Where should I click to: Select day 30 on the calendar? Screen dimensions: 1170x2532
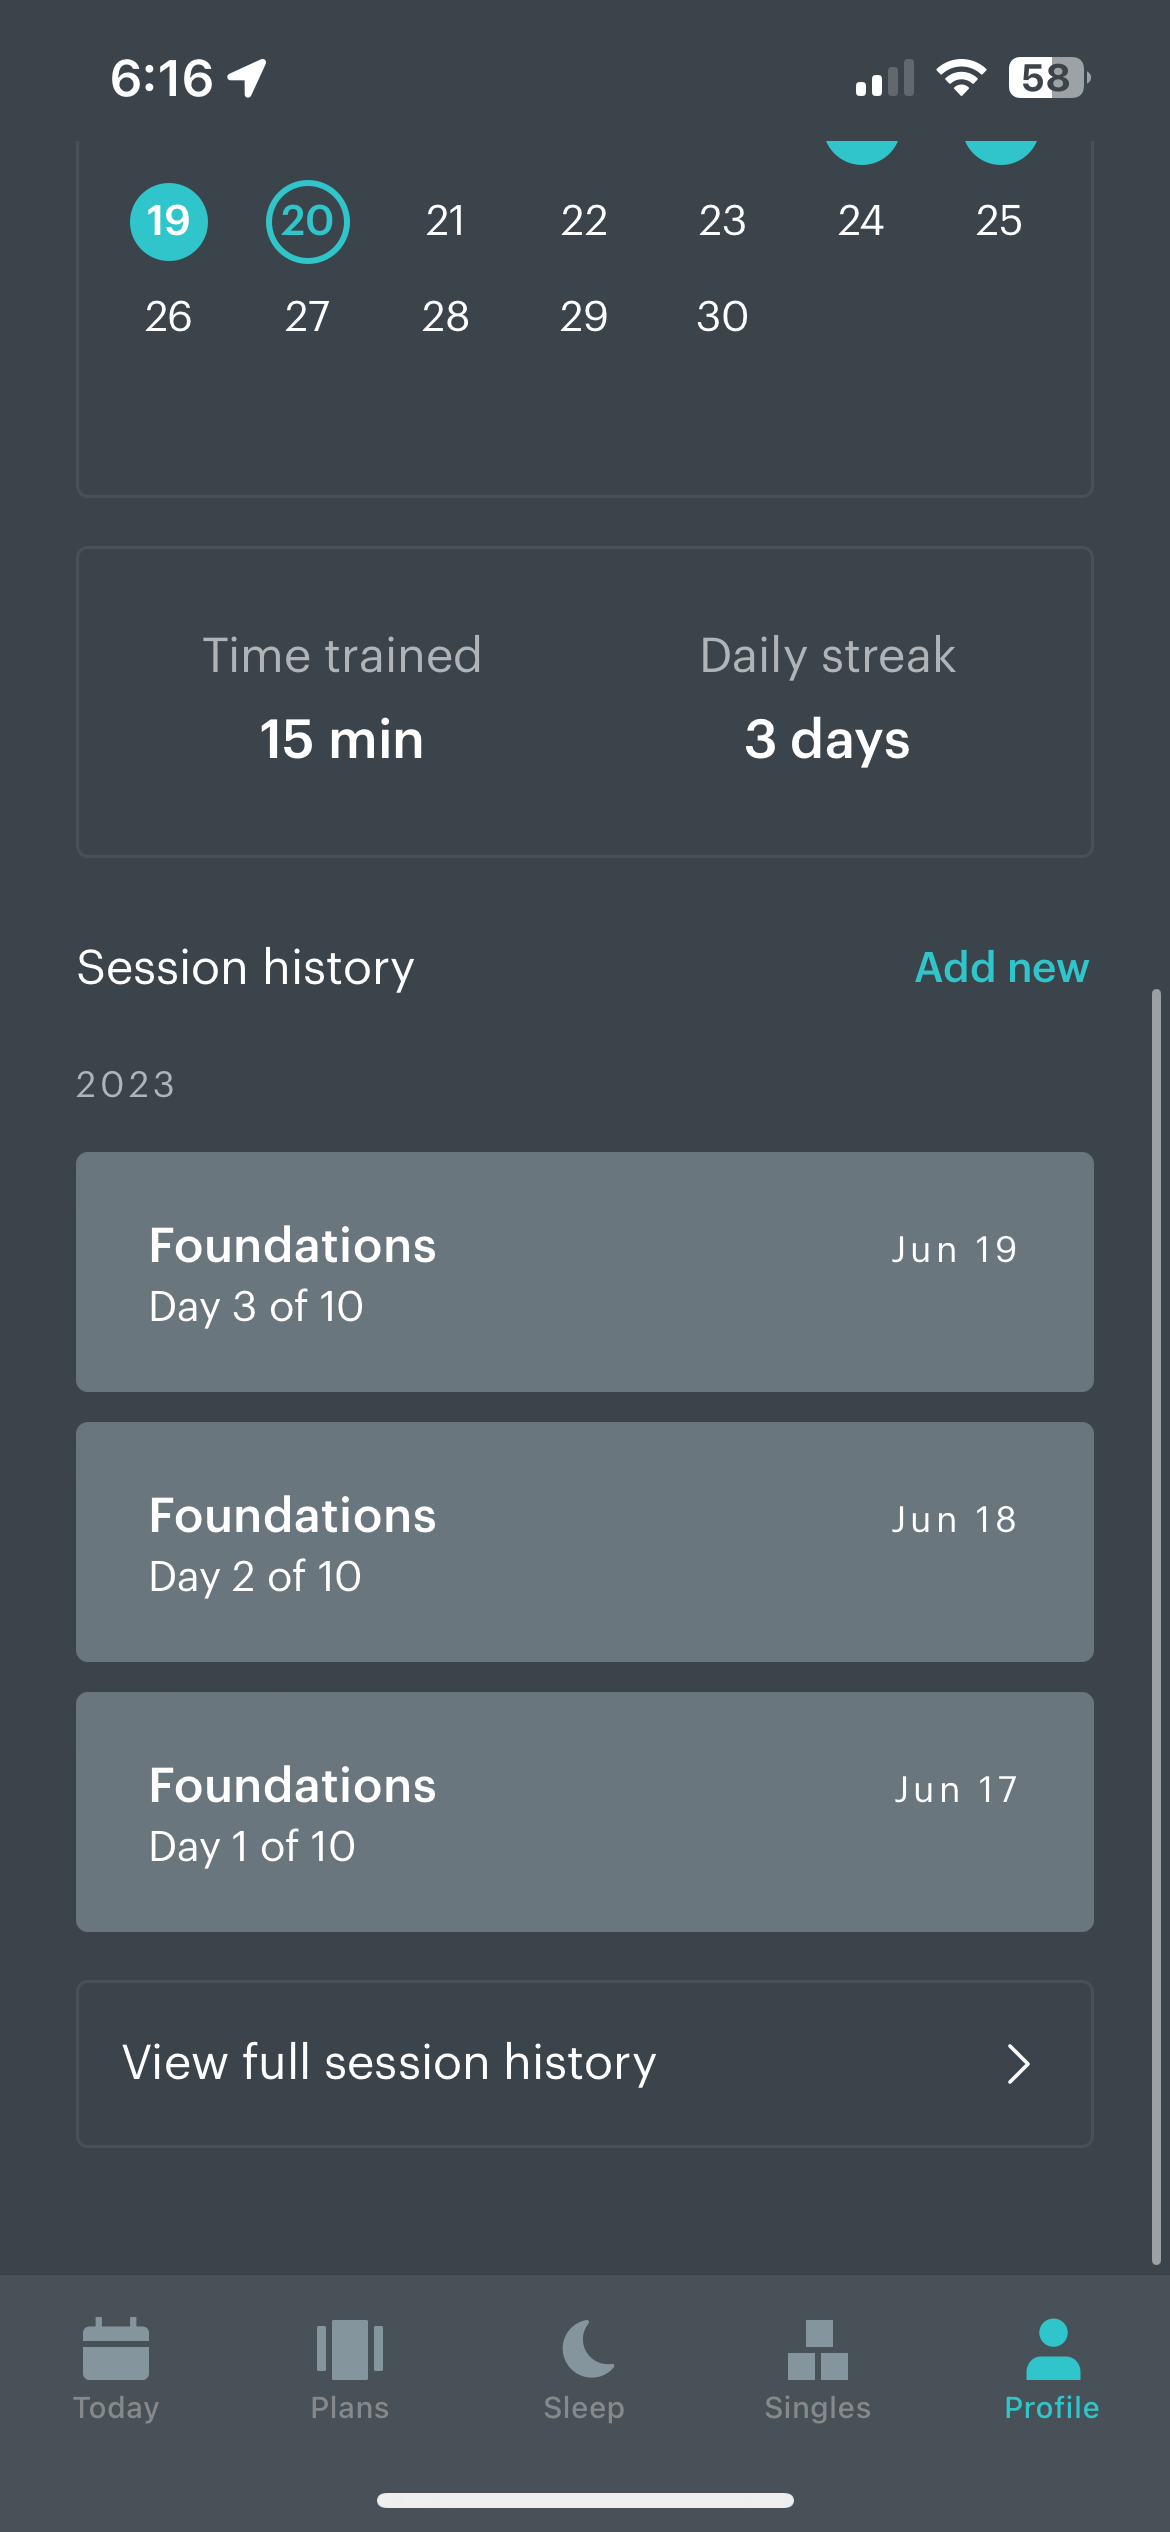click(x=722, y=317)
